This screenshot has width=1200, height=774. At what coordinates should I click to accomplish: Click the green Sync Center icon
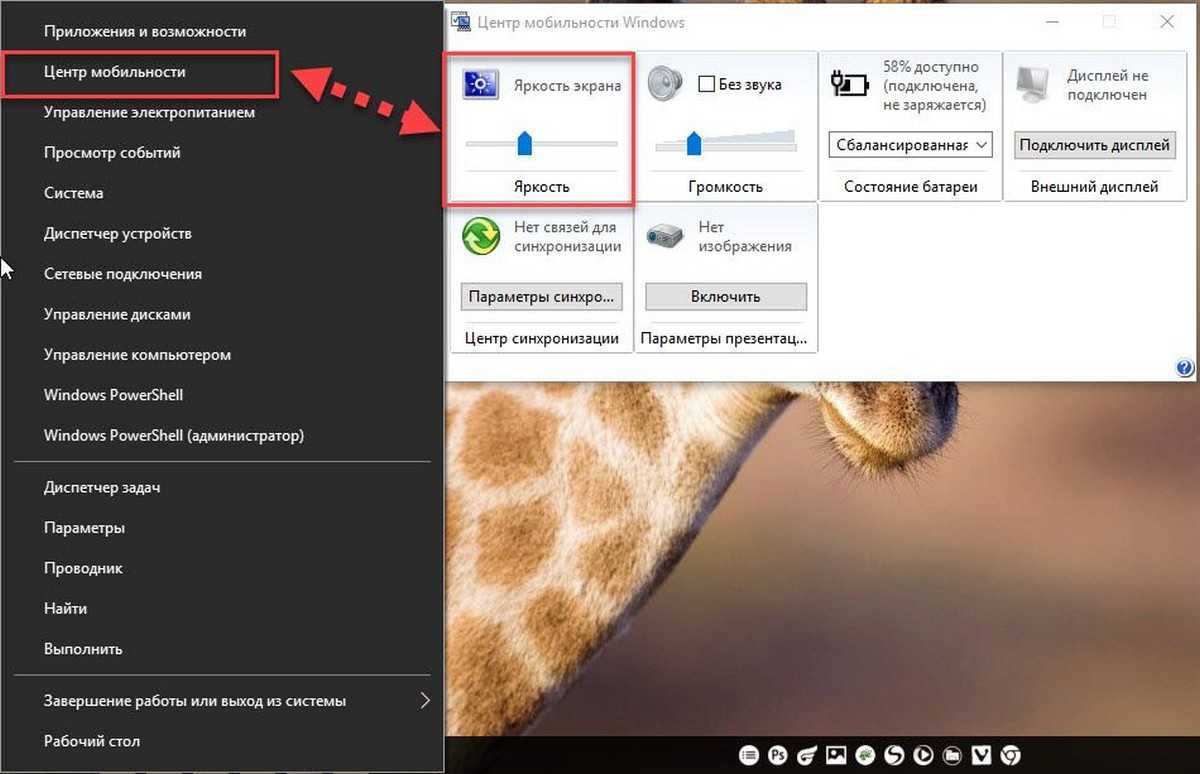point(481,237)
